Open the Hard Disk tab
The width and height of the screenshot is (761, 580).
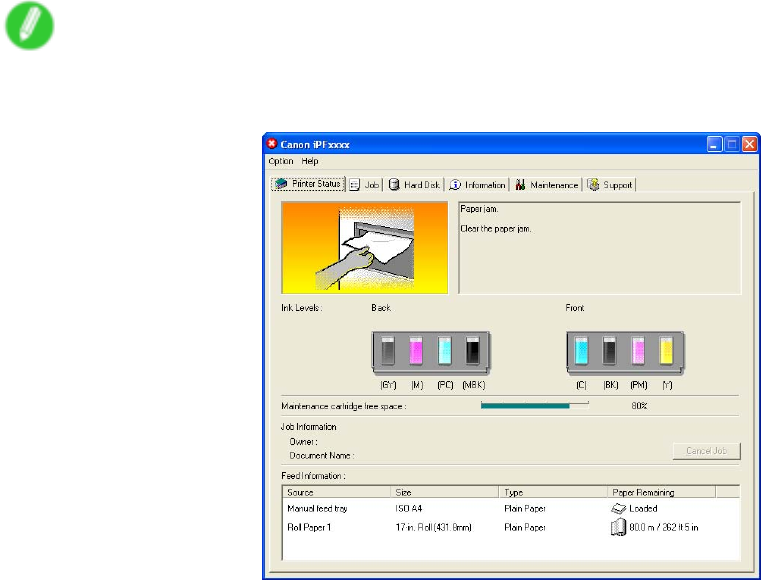[414, 185]
